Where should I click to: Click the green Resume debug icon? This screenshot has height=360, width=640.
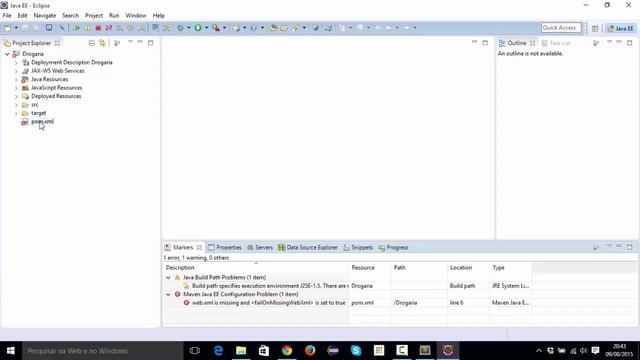(76, 28)
